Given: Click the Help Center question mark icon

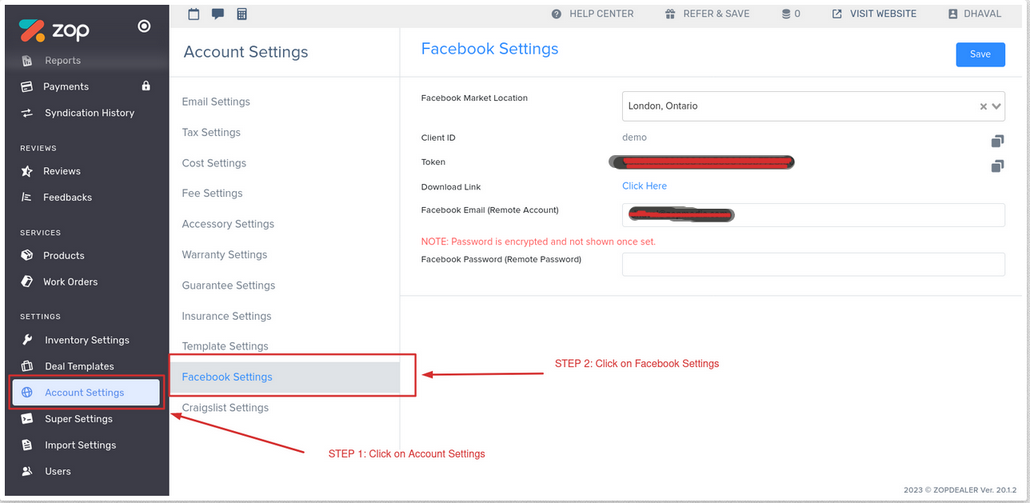Looking at the screenshot, I should pyautogui.click(x=556, y=14).
